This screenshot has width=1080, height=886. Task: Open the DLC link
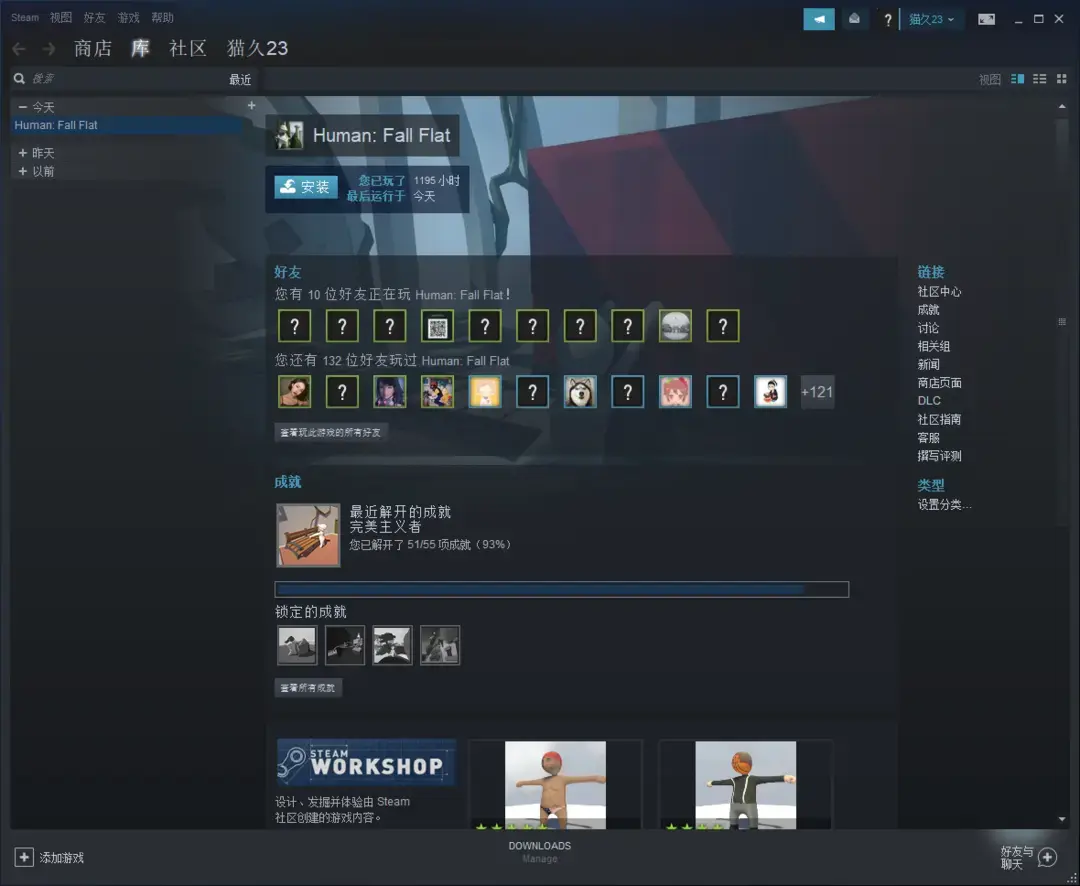pyautogui.click(x=928, y=401)
